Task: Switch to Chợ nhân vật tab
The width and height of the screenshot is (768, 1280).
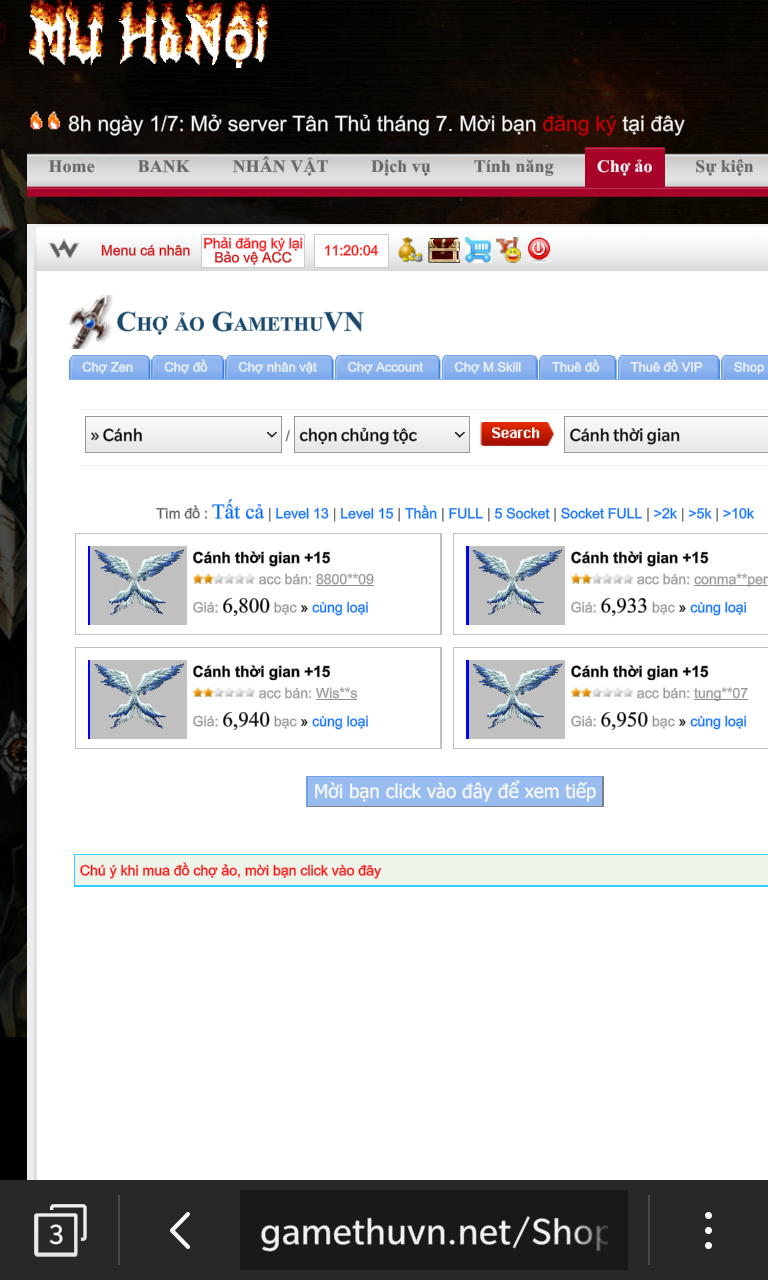Action: pos(278,368)
